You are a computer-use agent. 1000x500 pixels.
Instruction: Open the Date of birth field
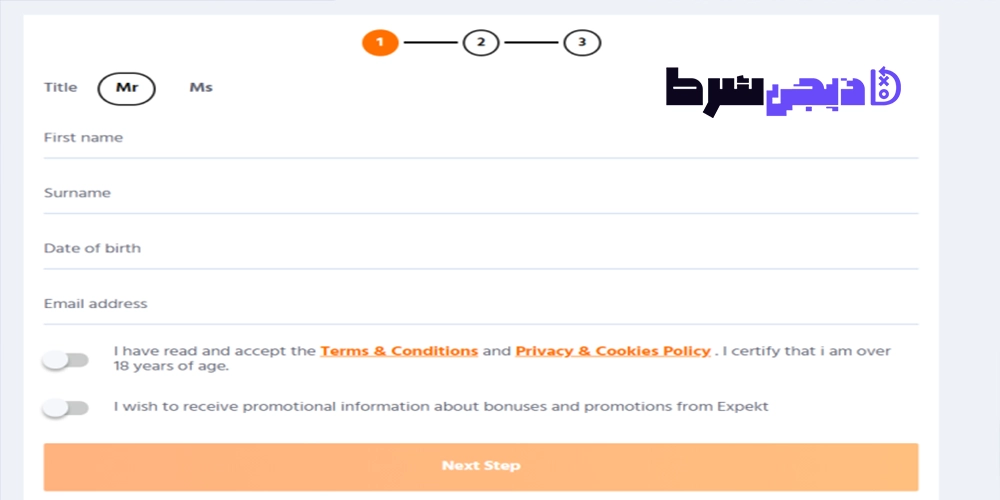481,251
